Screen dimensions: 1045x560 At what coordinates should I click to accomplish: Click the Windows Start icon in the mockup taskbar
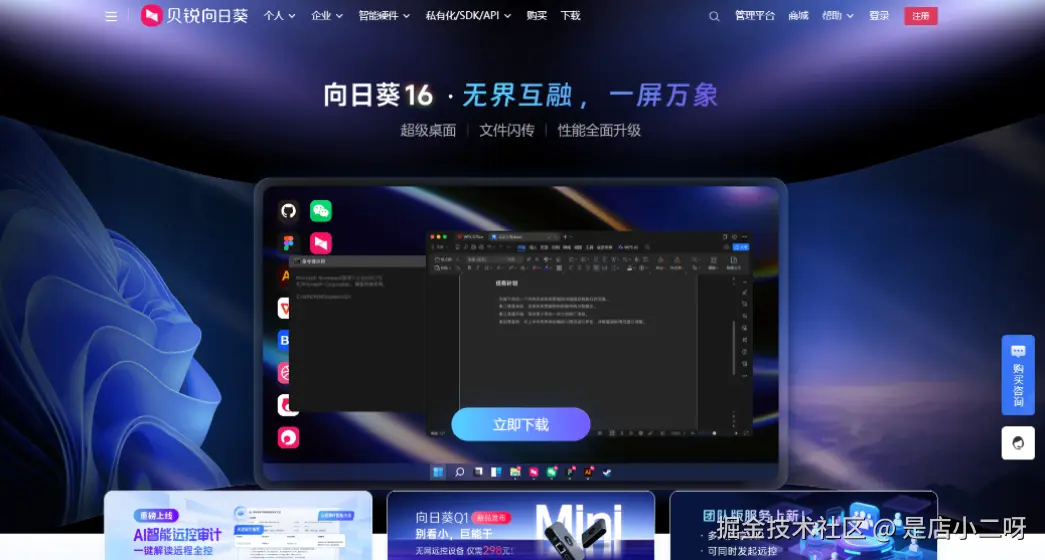point(438,472)
